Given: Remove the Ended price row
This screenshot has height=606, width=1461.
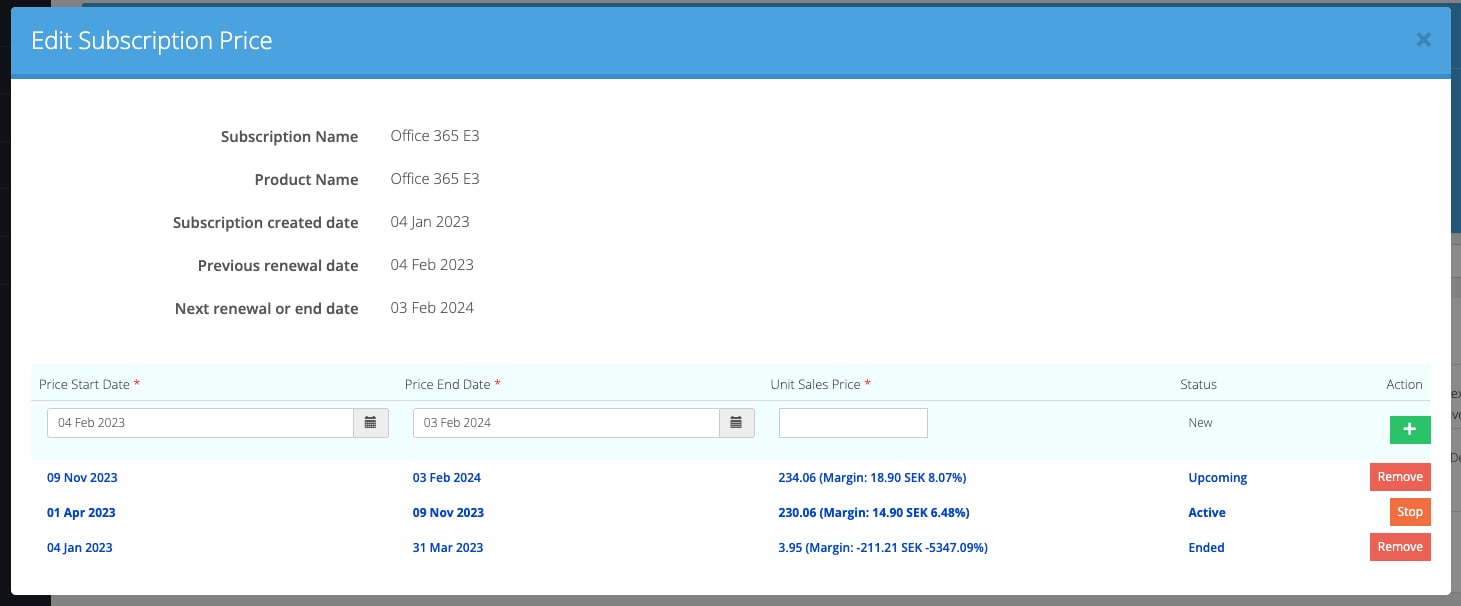Looking at the screenshot, I should [1400, 547].
